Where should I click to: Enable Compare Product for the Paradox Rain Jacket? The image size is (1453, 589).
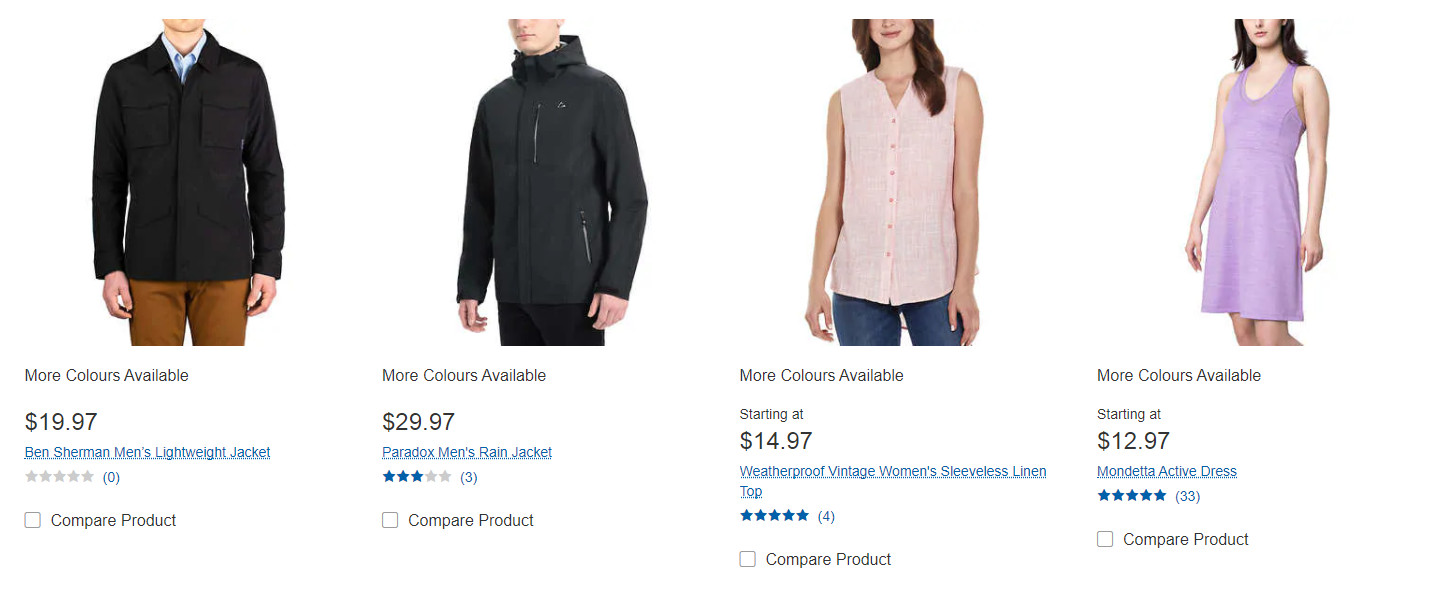tap(390, 520)
